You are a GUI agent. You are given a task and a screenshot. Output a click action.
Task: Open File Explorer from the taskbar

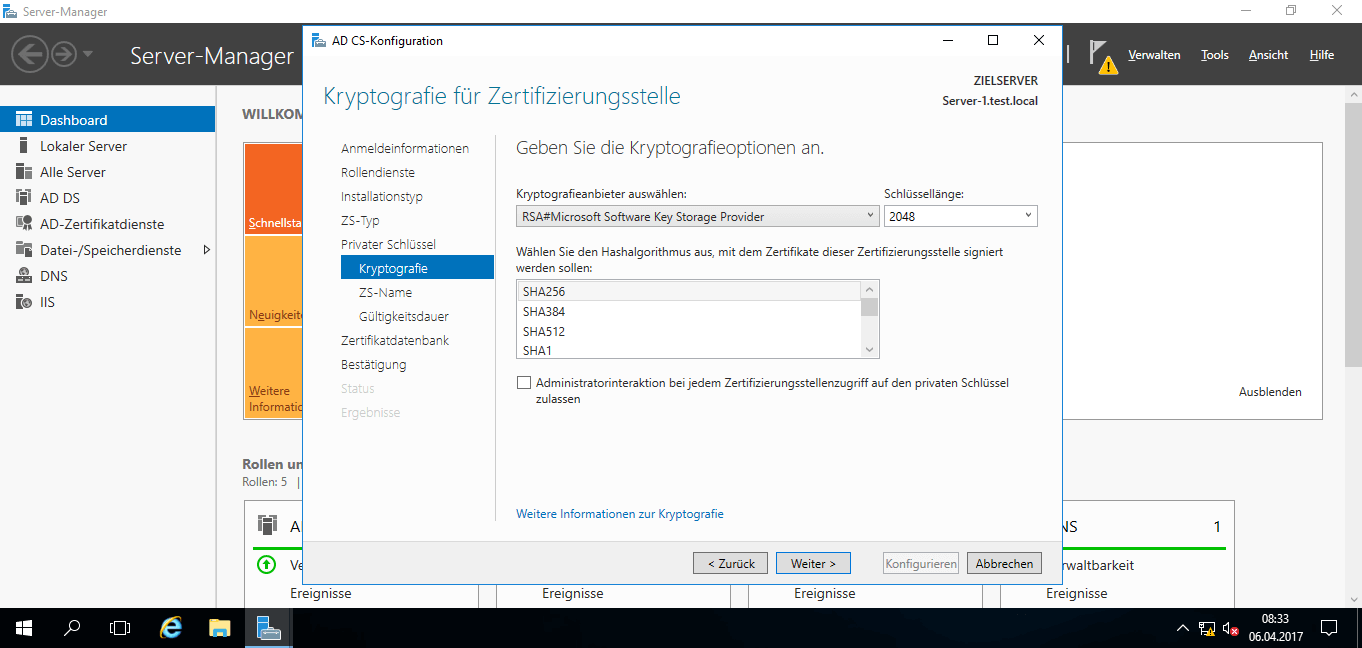tap(220, 628)
